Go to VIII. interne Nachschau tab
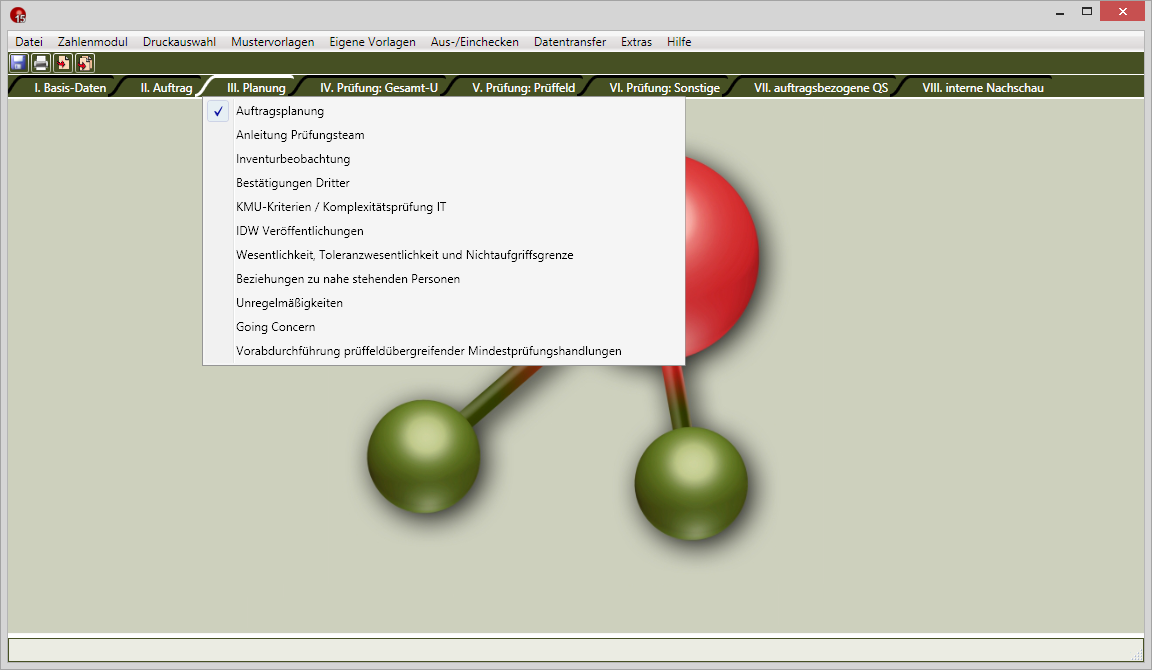This screenshot has height=670, width=1152. point(983,88)
